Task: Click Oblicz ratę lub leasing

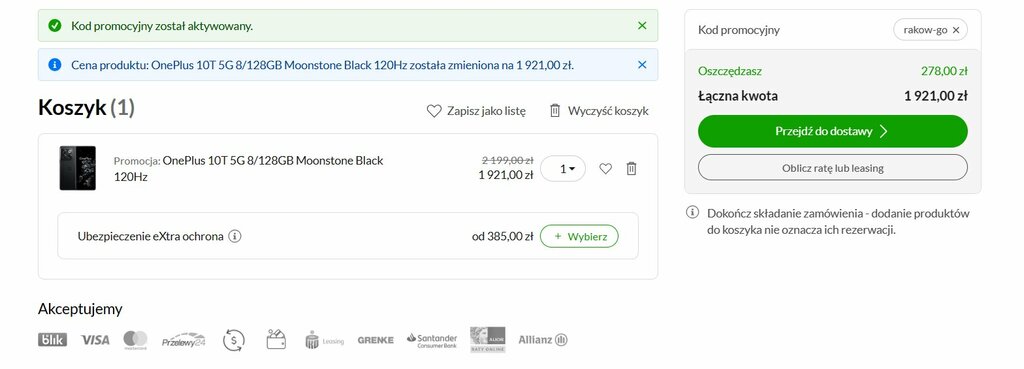Action: 833,168
